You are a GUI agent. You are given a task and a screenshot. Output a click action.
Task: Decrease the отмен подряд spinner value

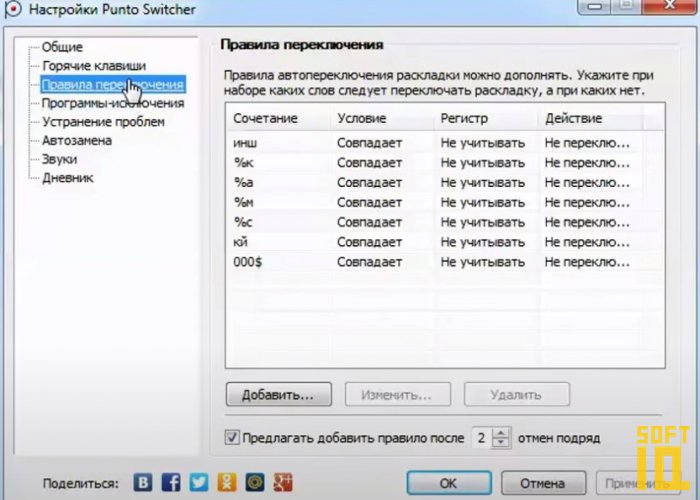(501, 442)
